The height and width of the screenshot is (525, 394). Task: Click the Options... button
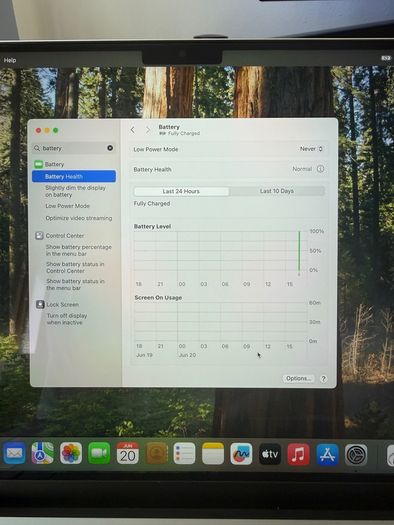coord(298,378)
